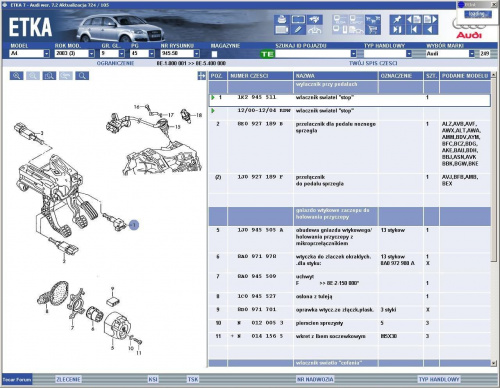Click TWÓJ SPIS CZĘŚCI link
This screenshot has width=500, height=388.
[x=373, y=63]
